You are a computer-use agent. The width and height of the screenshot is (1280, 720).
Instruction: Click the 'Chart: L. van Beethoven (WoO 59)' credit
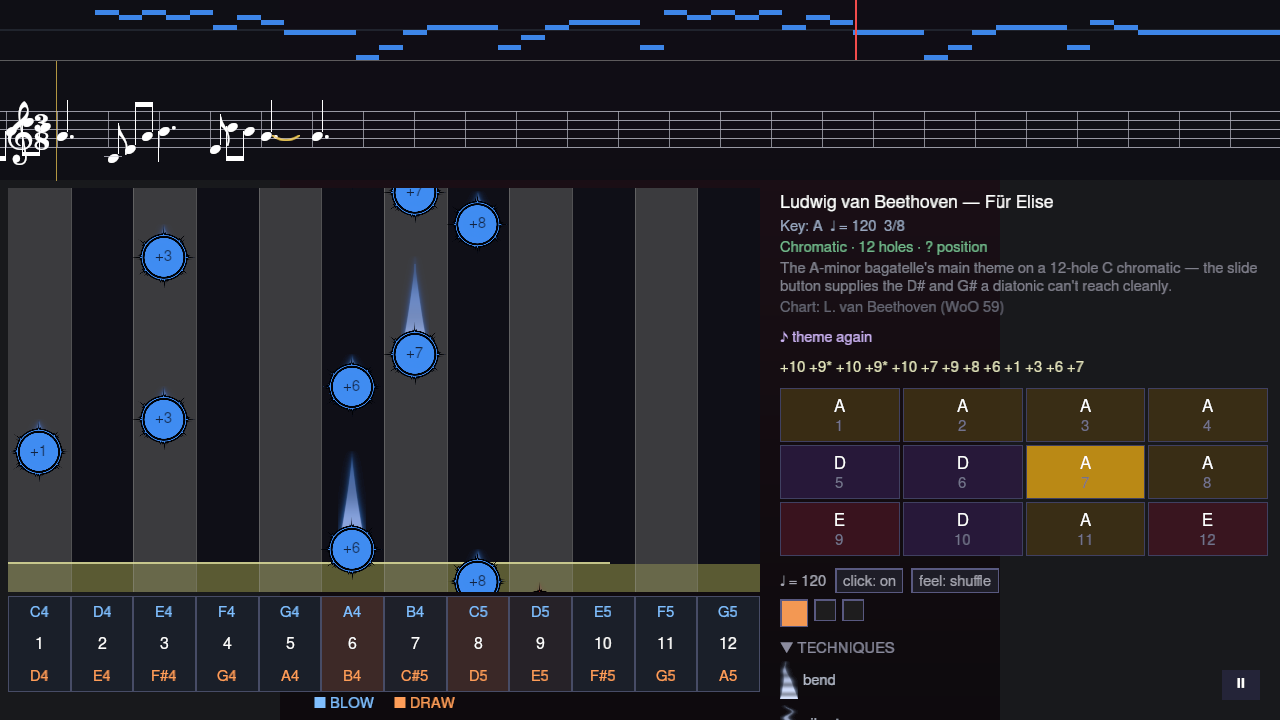(x=892, y=307)
